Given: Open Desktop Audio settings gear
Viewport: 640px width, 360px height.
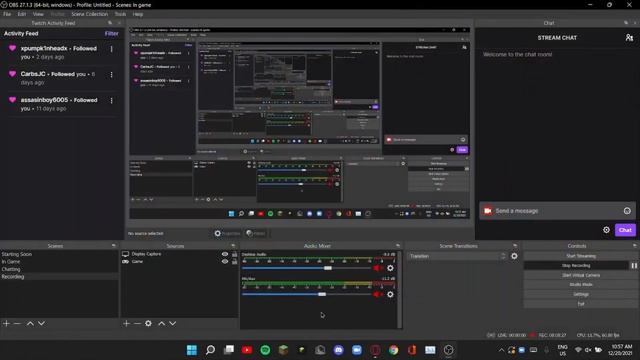Looking at the screenshot, I should 390,268.
